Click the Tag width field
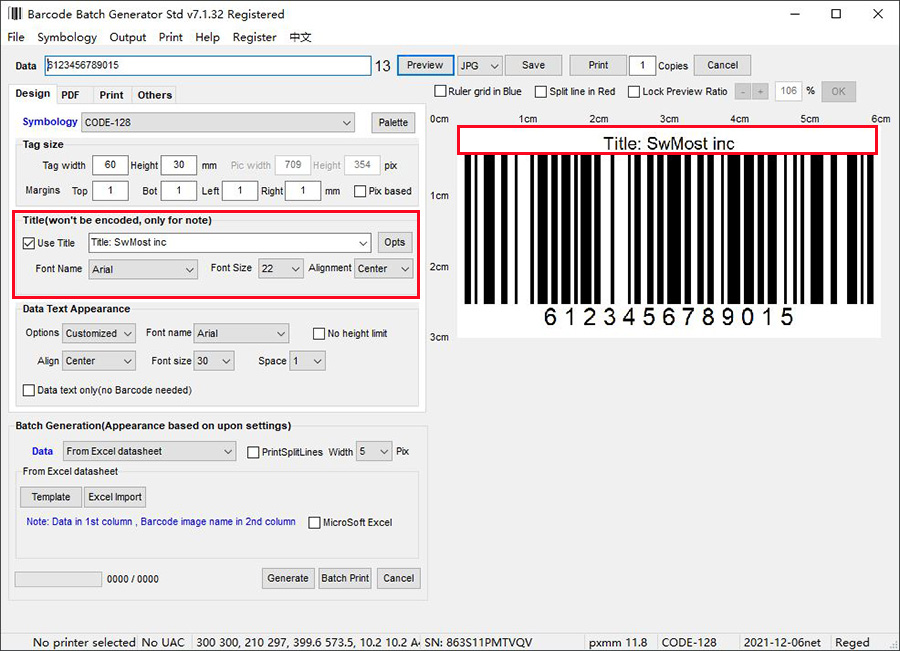This screenshot has height=651, width=900. point(110,165)
